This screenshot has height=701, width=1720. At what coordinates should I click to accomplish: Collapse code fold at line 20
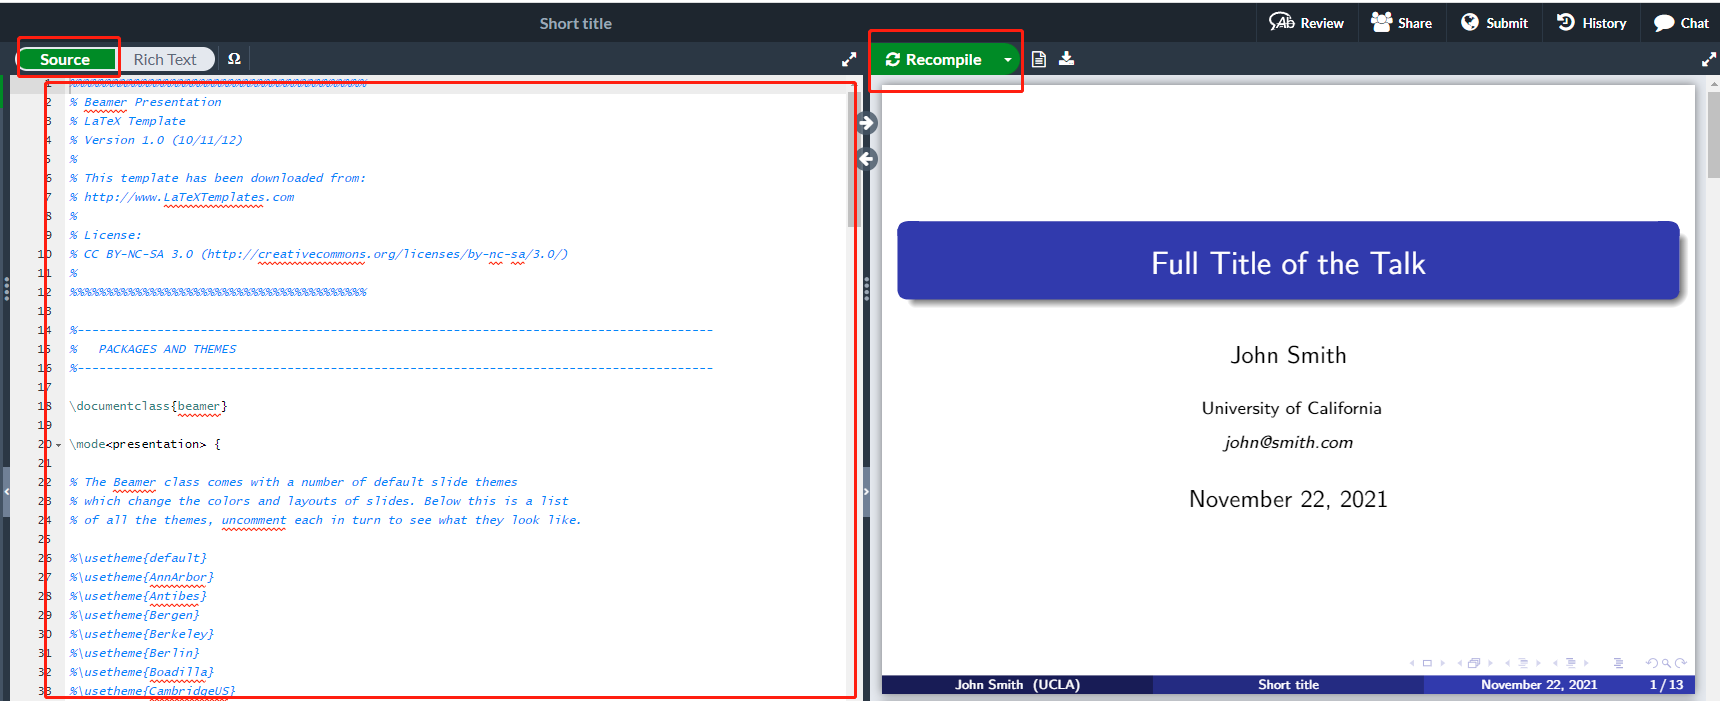(x=58, y=445)
